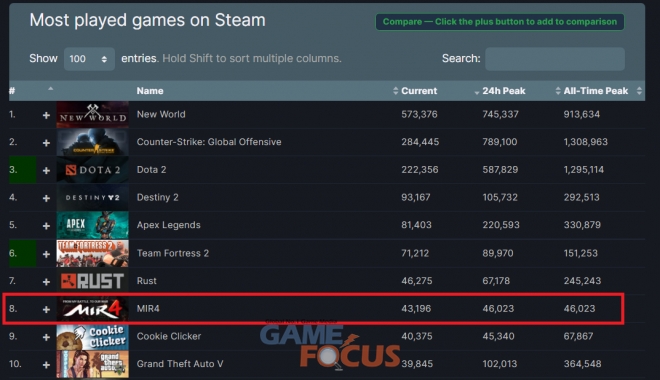
Task: Open the Show entries count dropdown
Action: 89,58
